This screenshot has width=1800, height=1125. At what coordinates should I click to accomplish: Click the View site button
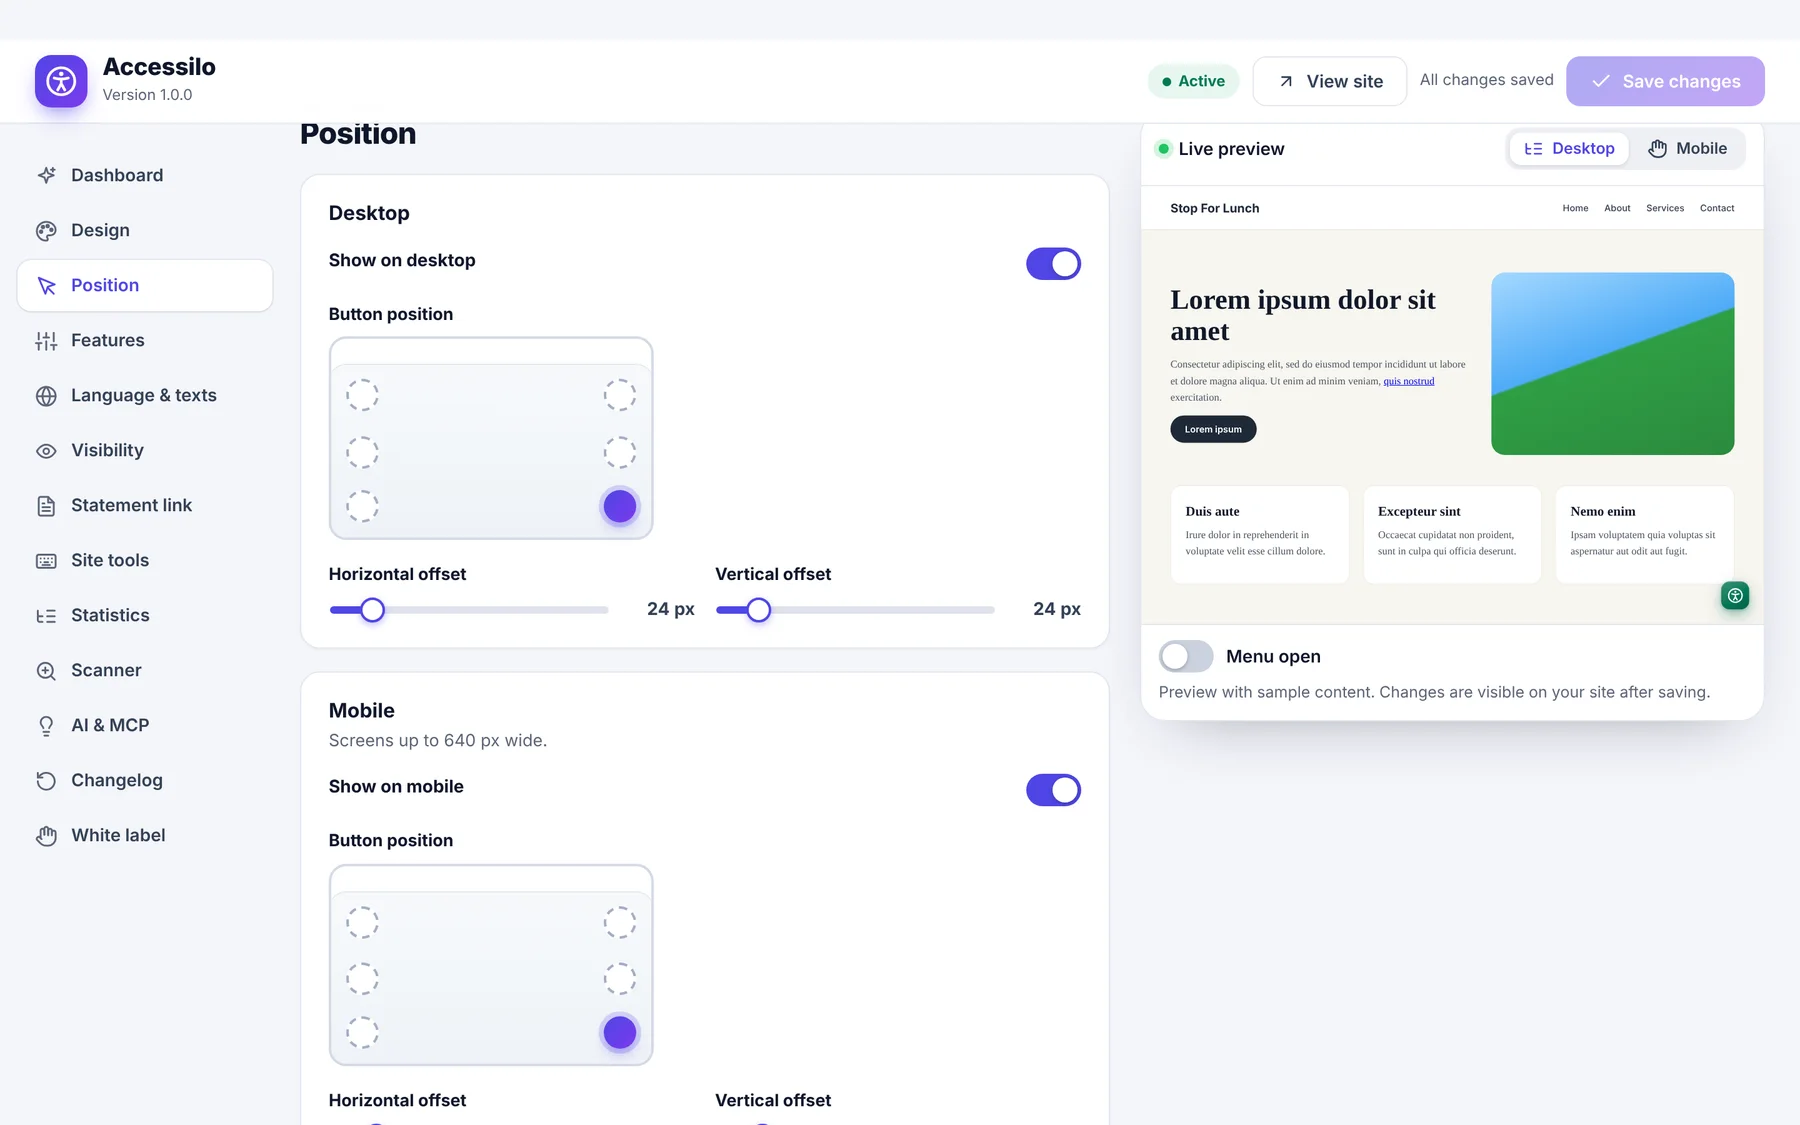click(1330, 81)
